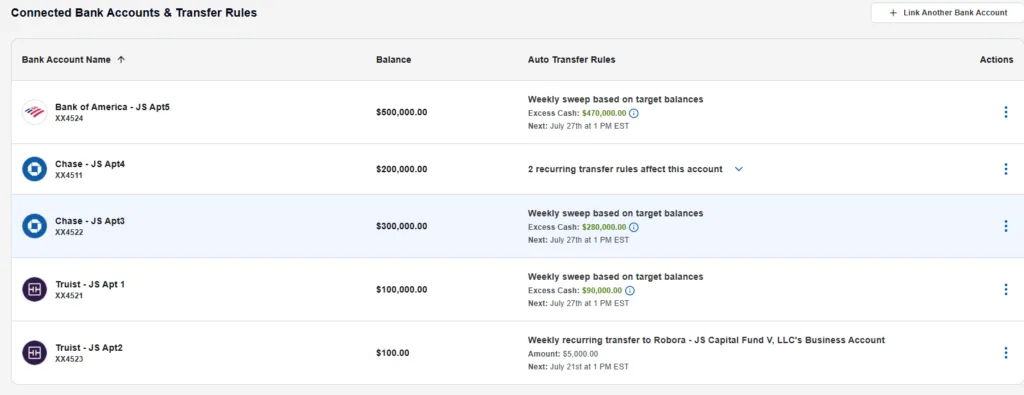This screenshot has height=395, width=1024.
Task: Click the $470,000.00 excess cash amount
Action: click(604, 113)
